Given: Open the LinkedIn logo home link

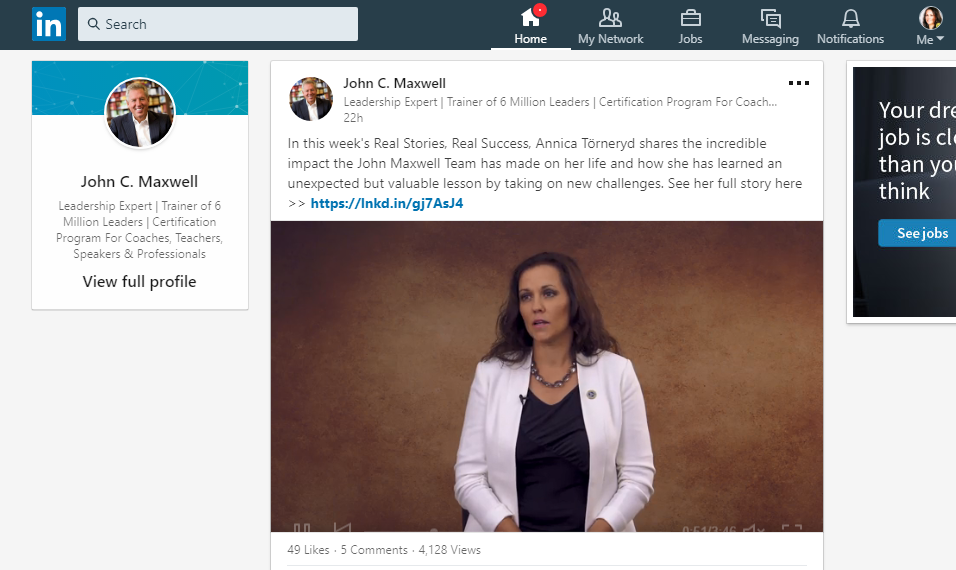Looking at the screenshot, I should [x=49, y=24].
